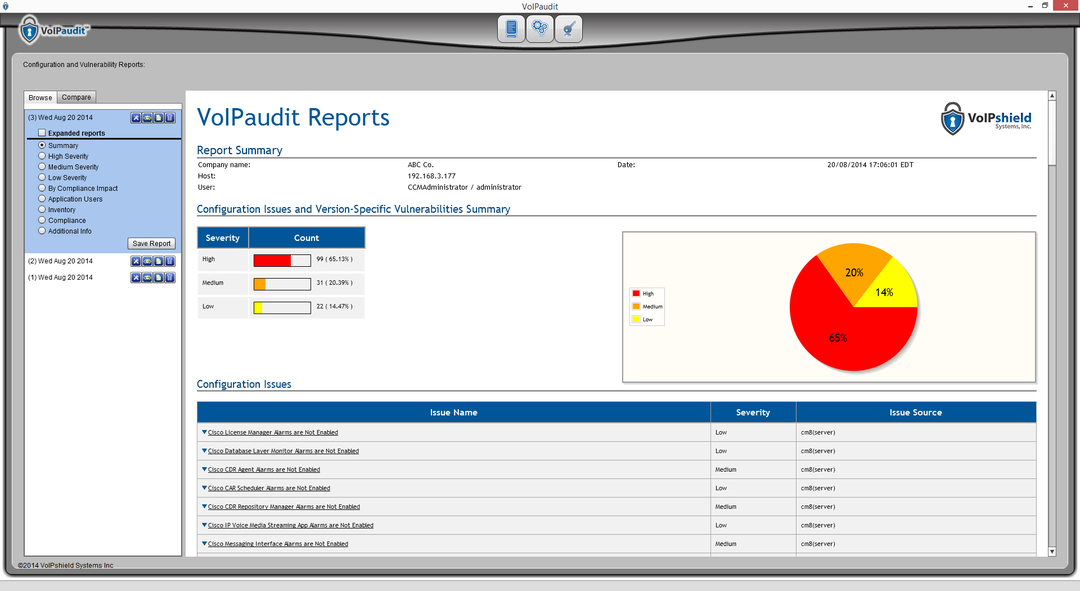Enable the Expanded reports checkbox

coord(42,133)
